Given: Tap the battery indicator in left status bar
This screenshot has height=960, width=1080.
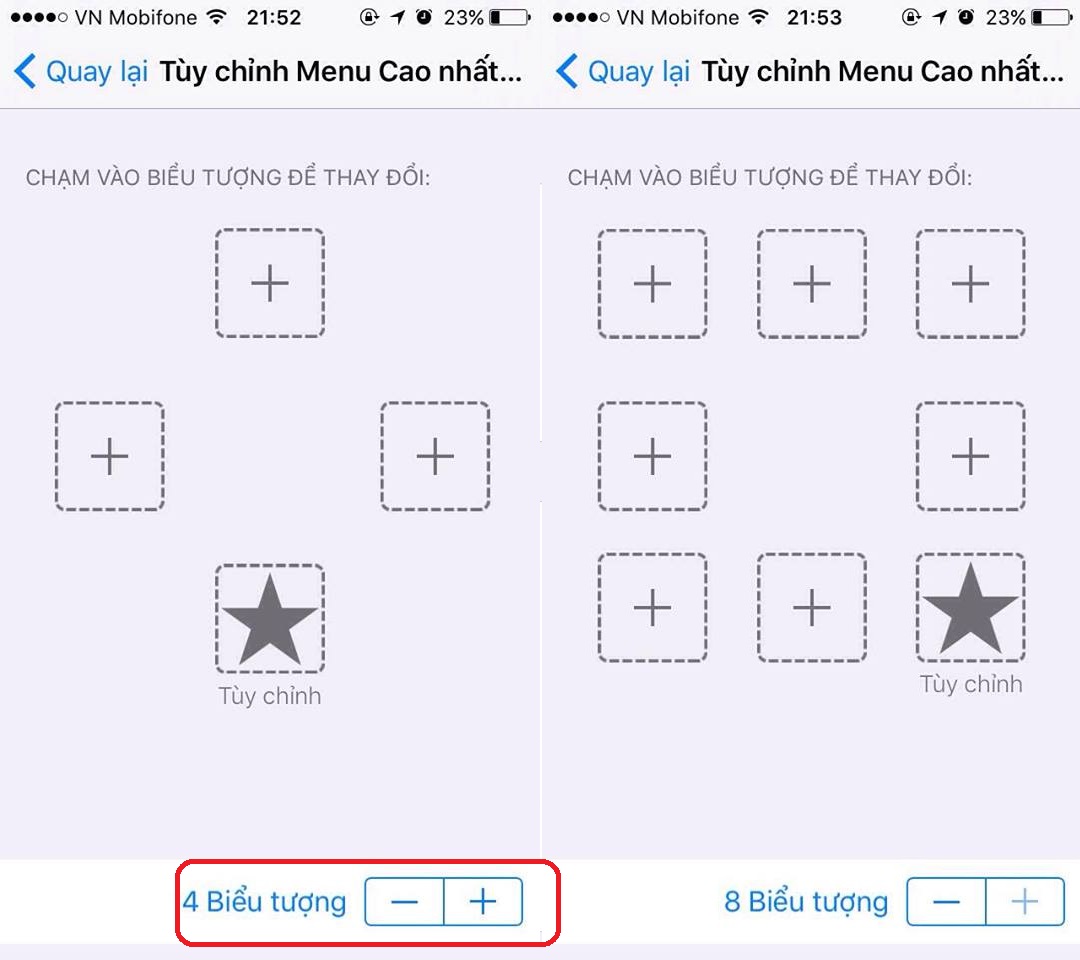Looking at the screenshot, I should coord(510,17).
